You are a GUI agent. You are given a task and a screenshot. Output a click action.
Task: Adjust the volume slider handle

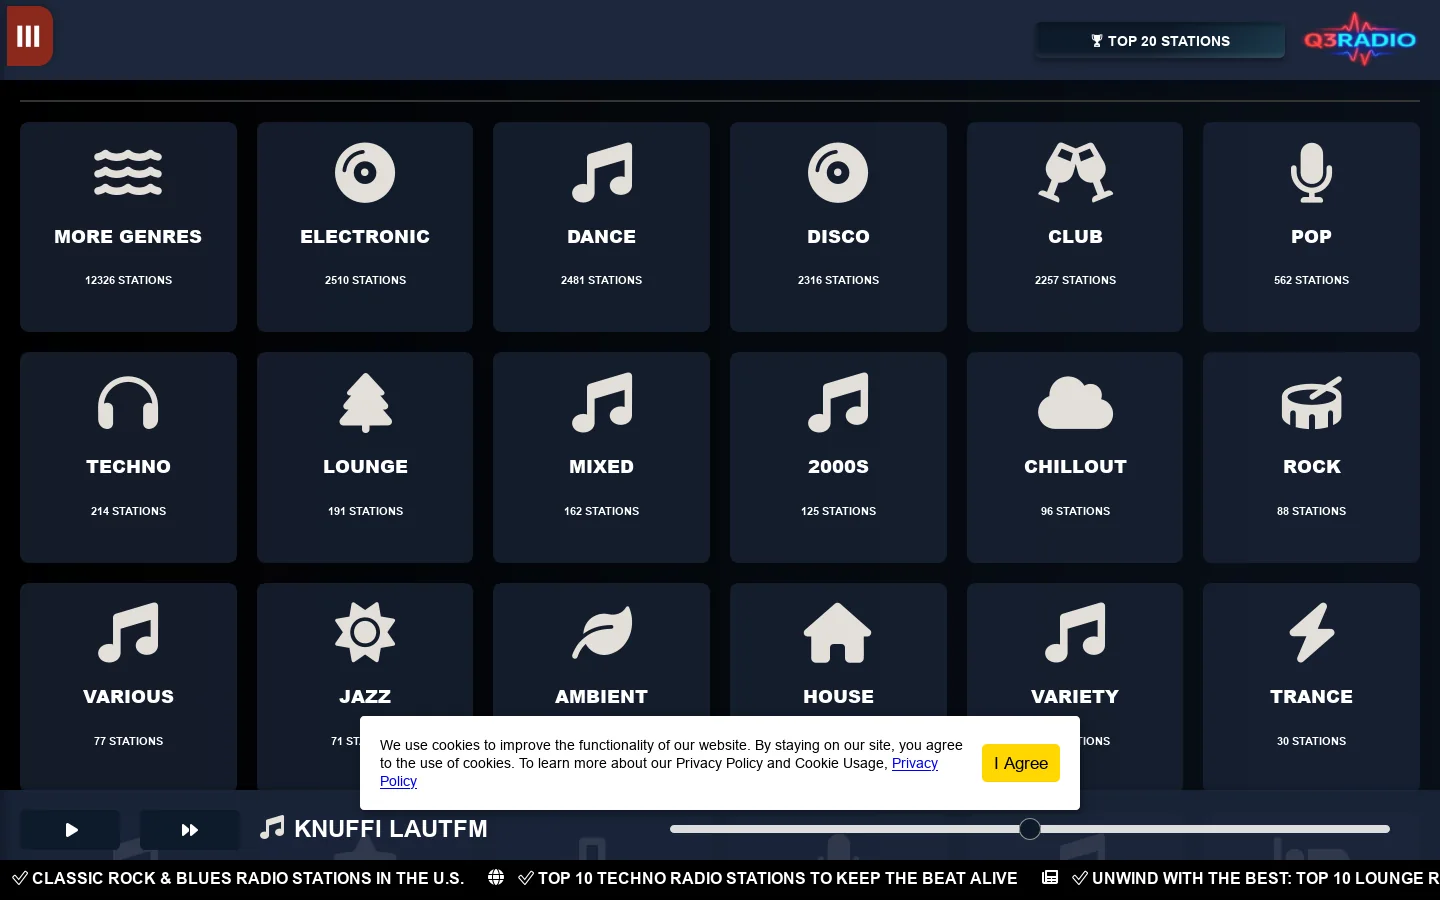pos(1030,829)
